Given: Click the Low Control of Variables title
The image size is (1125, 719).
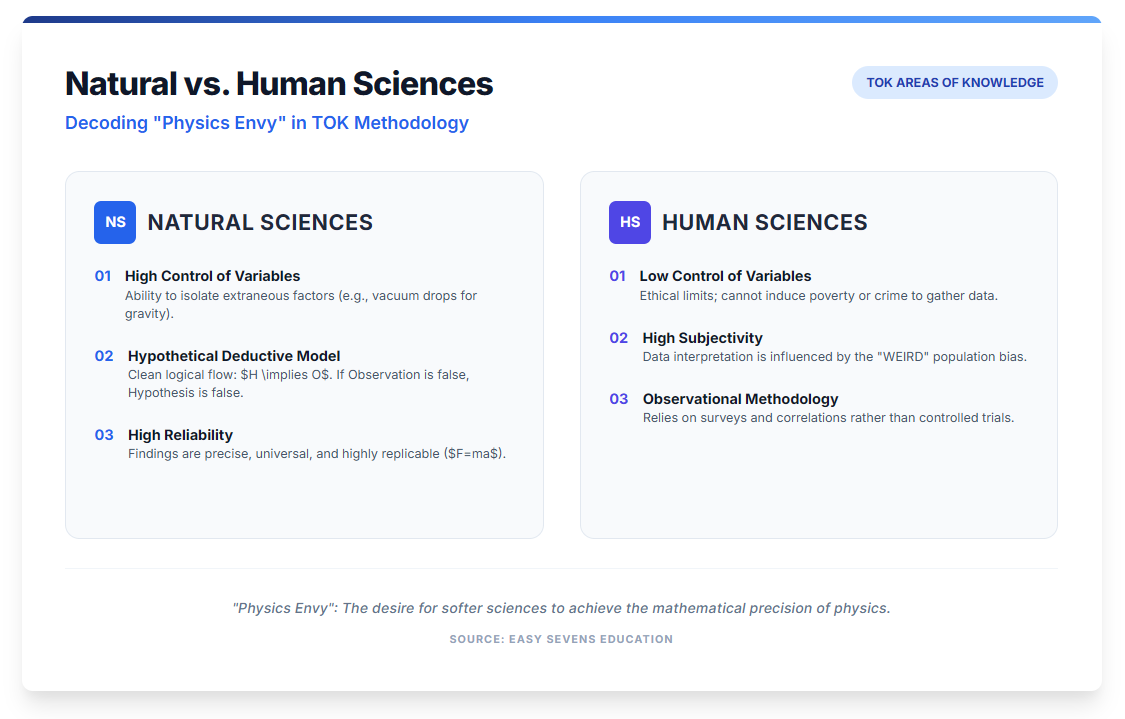Looking at the screenshot, I should (725, 276).
